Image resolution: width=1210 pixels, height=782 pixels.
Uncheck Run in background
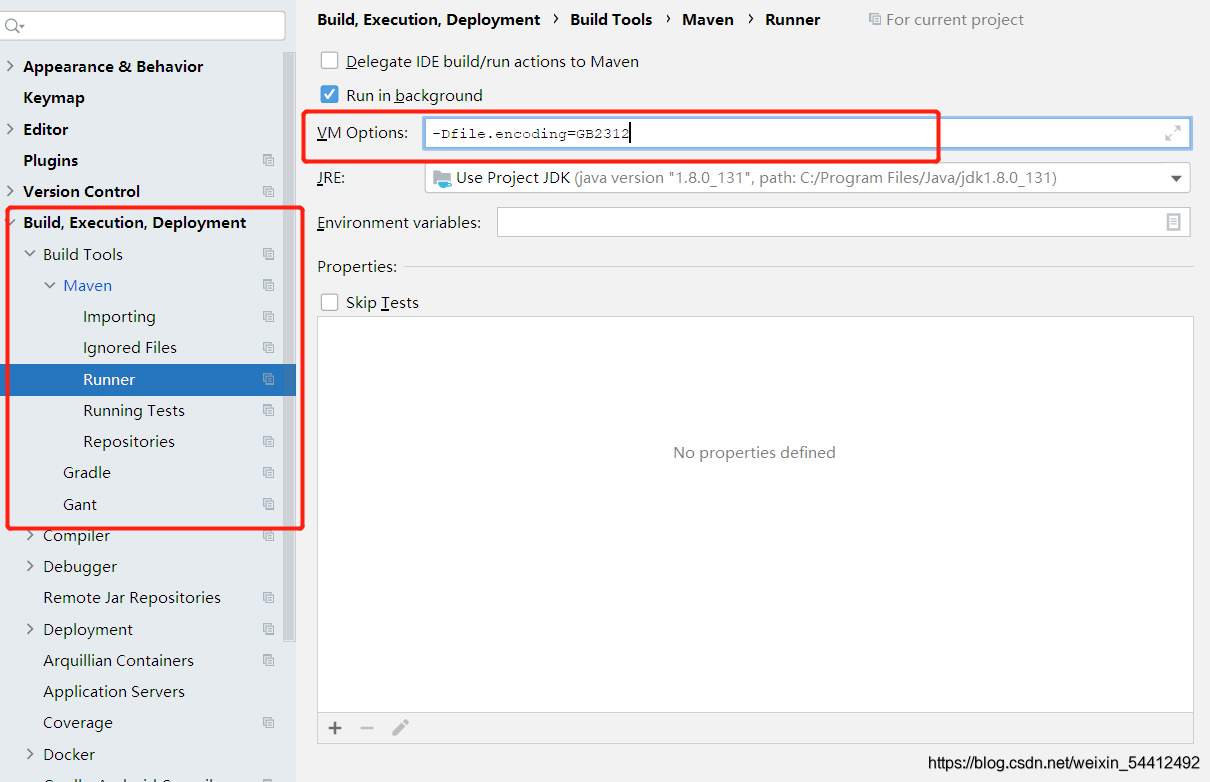330,94
